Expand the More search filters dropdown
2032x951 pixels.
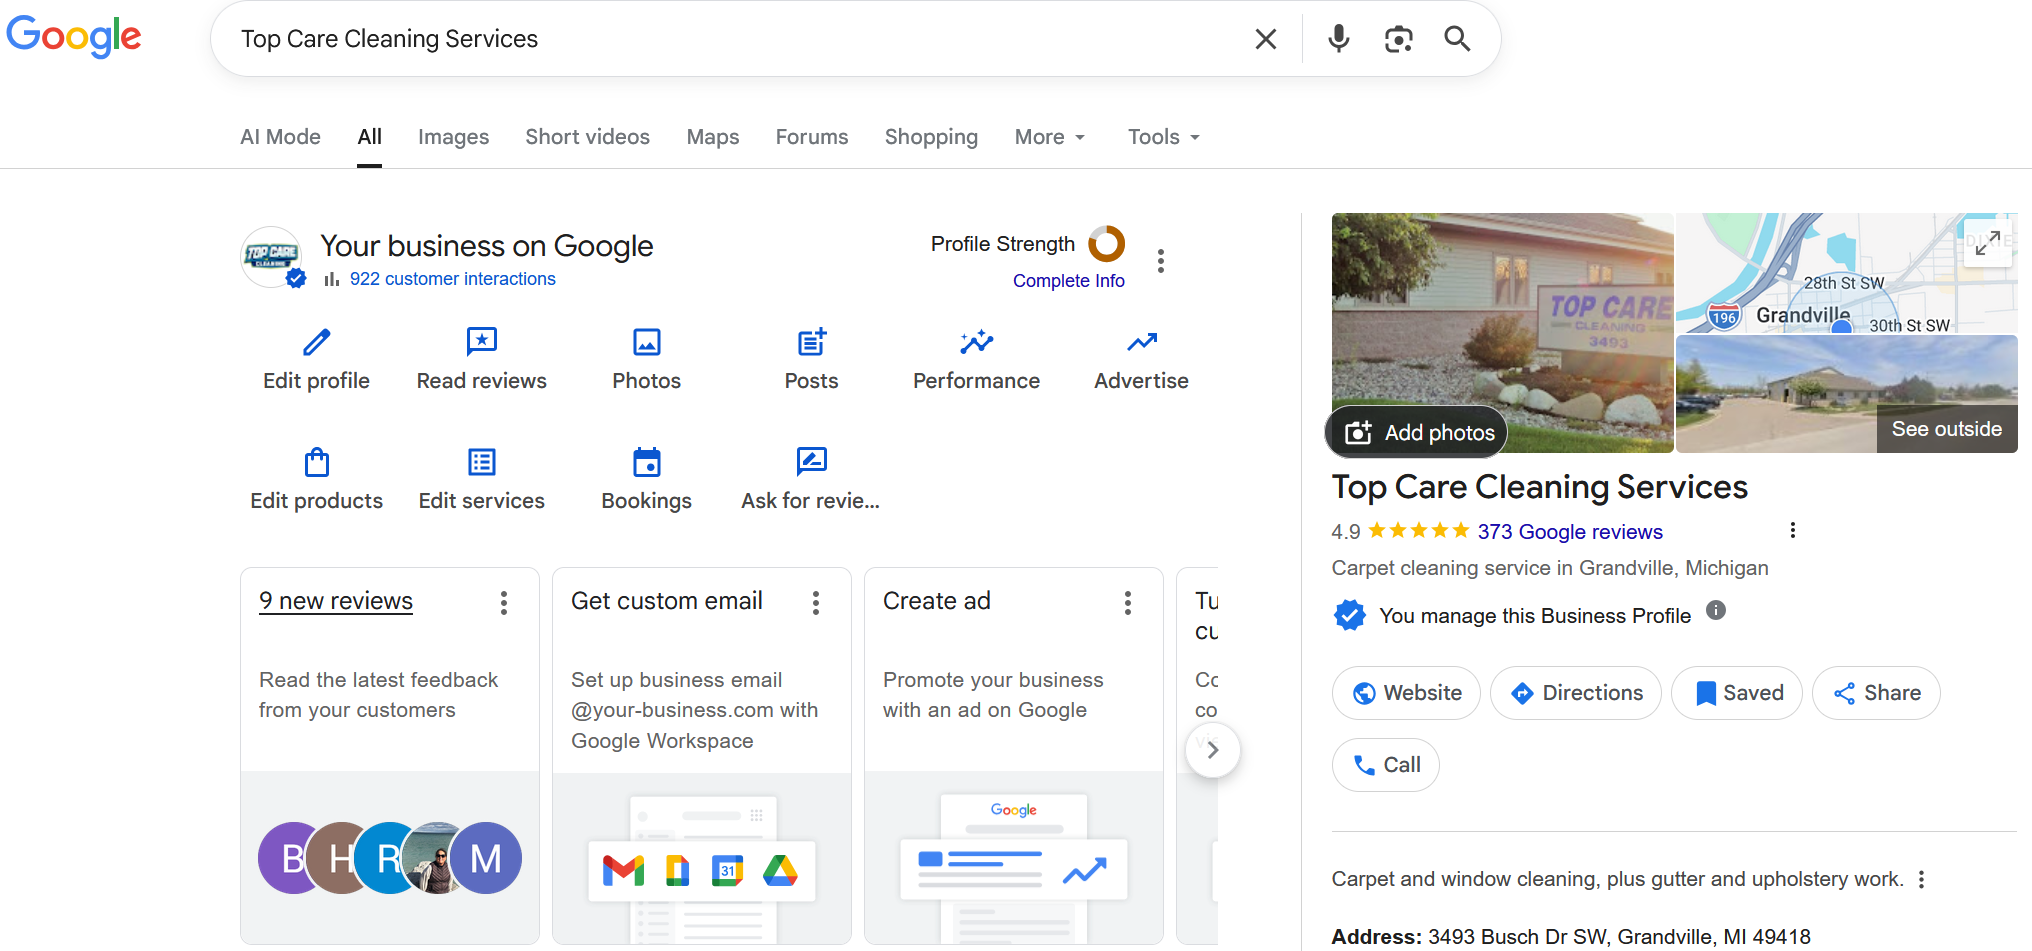[1049, 137]
